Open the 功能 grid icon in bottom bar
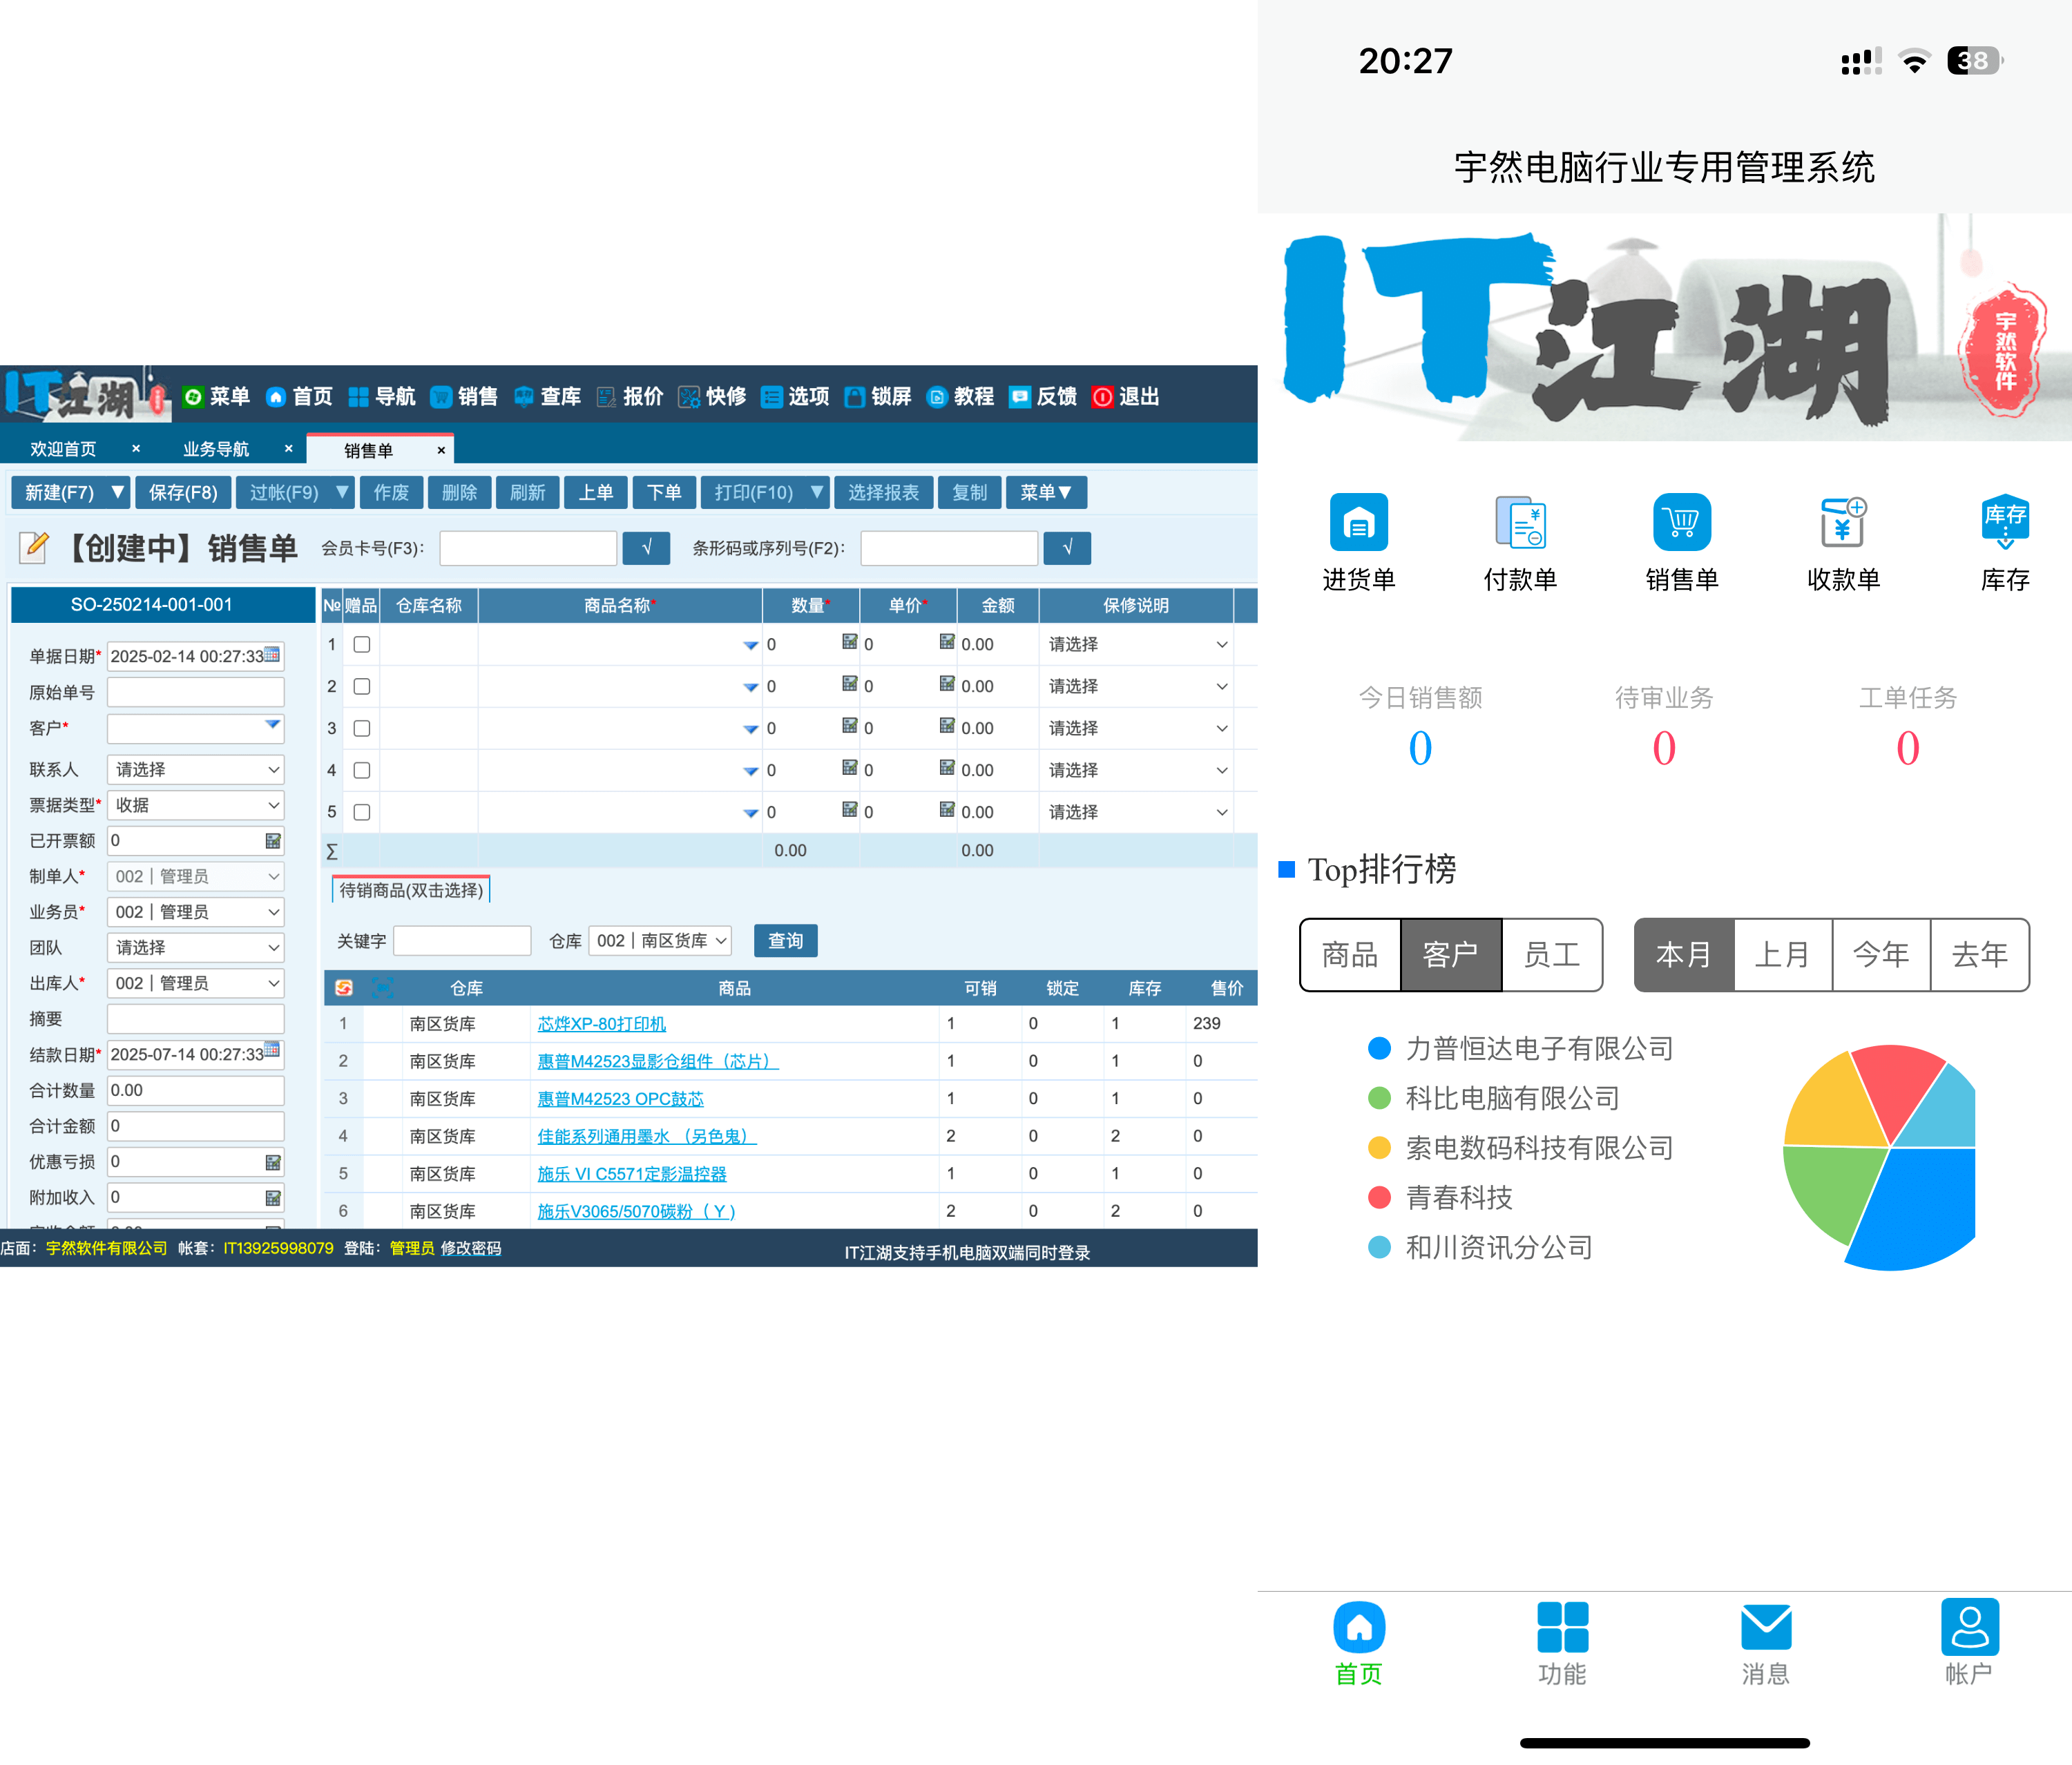 click(1562, 1627)
